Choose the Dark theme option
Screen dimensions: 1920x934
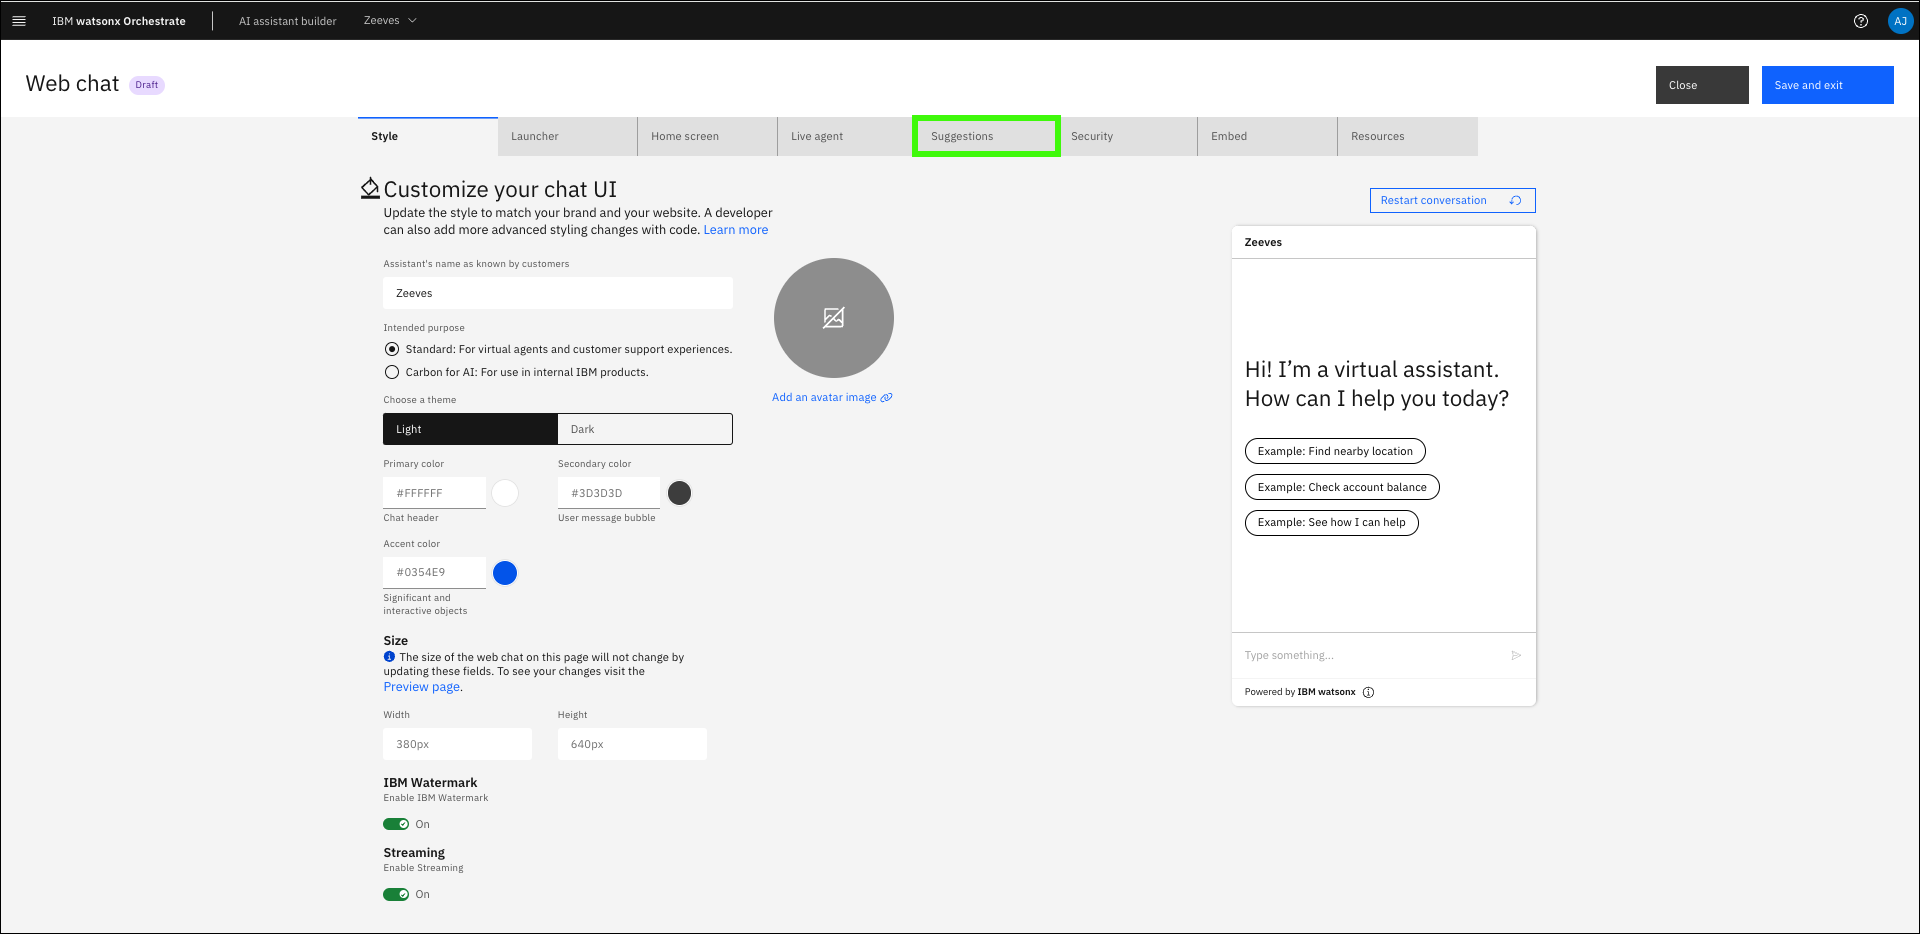click(x=644, y=429)
